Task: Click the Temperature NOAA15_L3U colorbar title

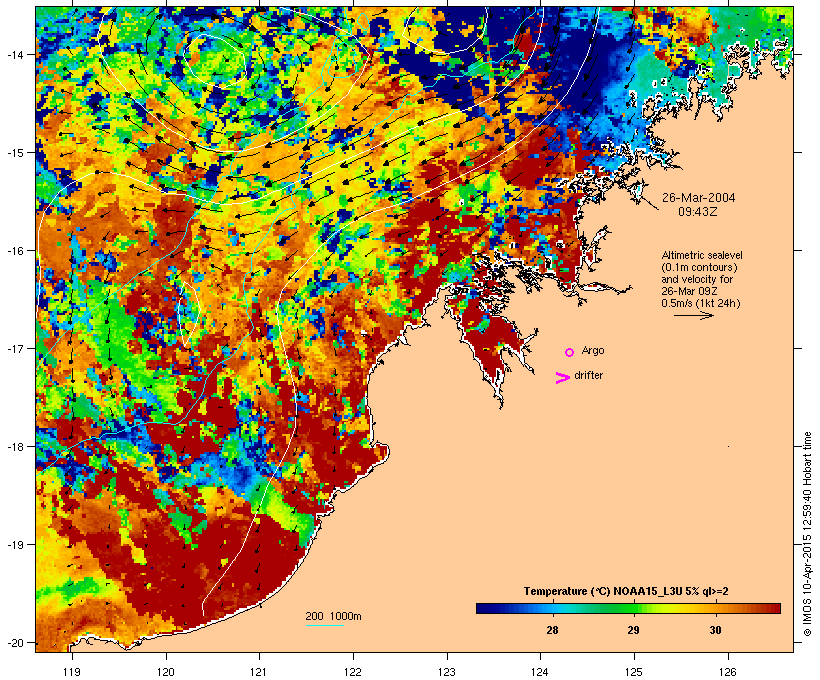Action: (x=626, y=591)
